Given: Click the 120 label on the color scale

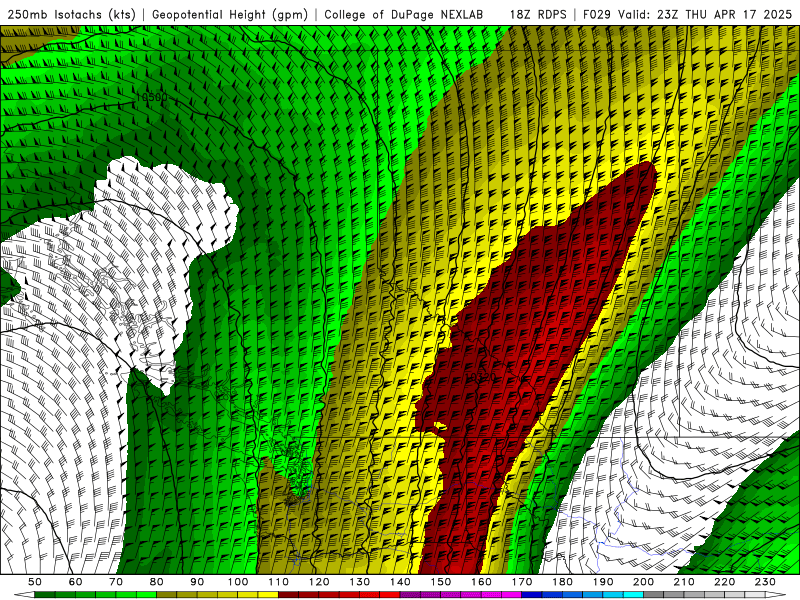Looking at the screenshot, I should pos(319,582).
